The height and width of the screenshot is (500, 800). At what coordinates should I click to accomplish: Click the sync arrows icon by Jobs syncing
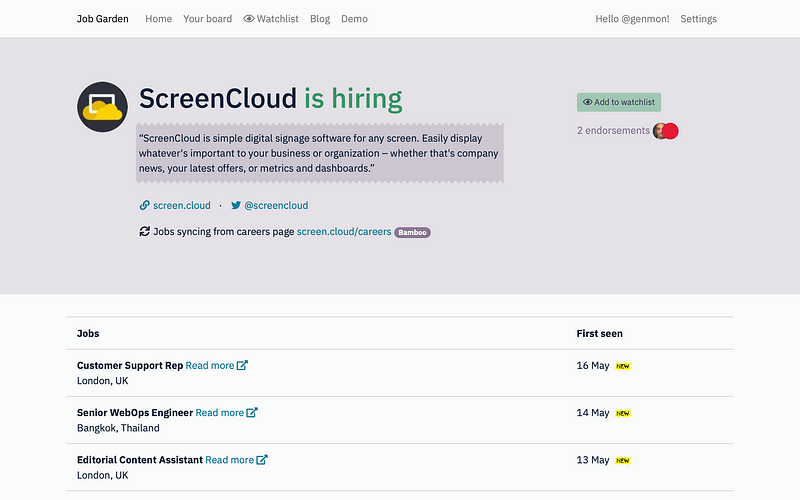144,232
